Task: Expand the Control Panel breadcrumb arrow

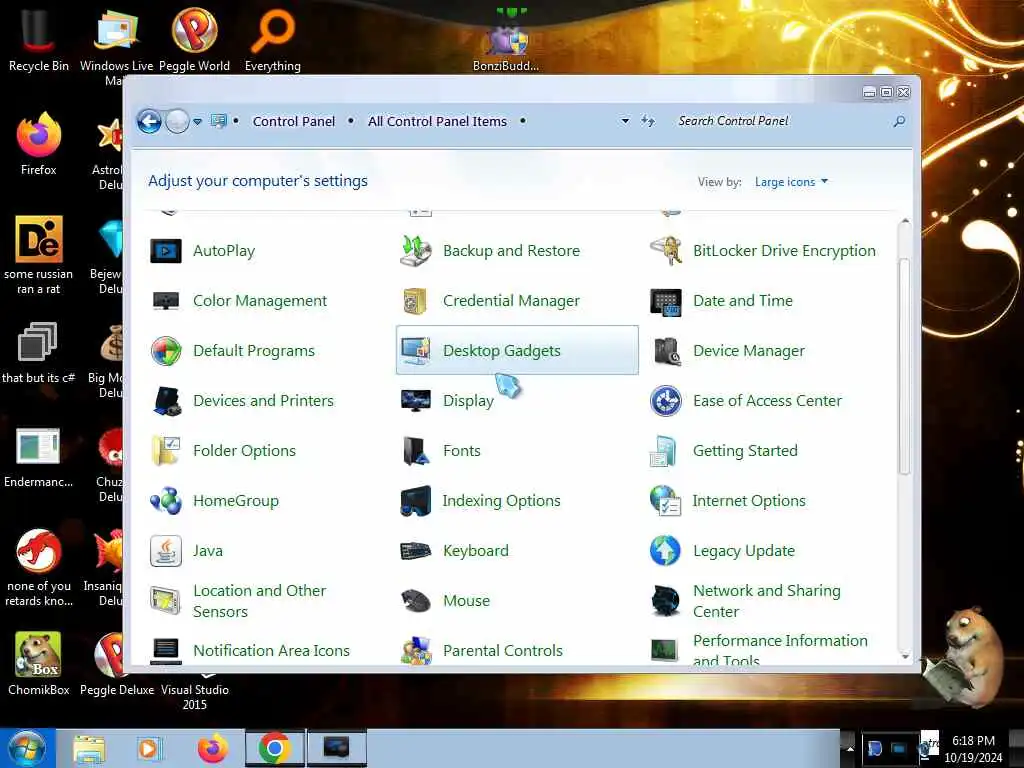Action: click(x=351, y=121)
